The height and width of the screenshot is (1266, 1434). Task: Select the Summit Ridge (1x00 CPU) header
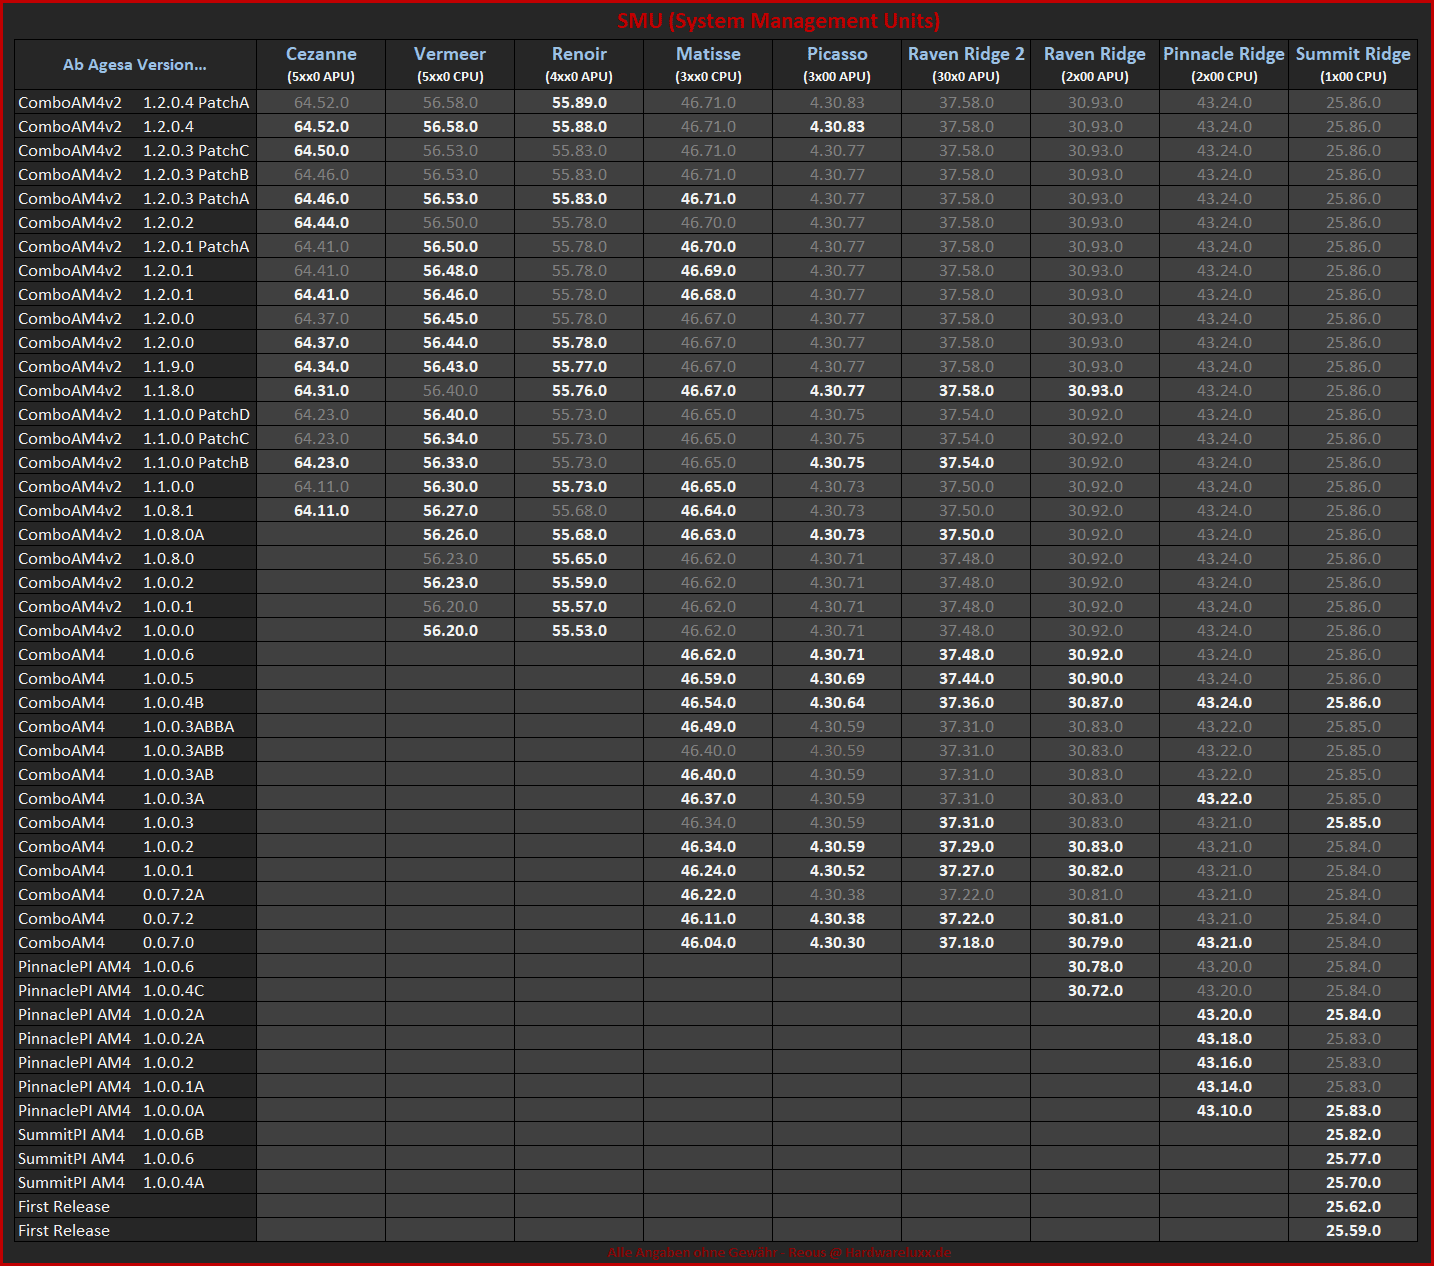1353,65
